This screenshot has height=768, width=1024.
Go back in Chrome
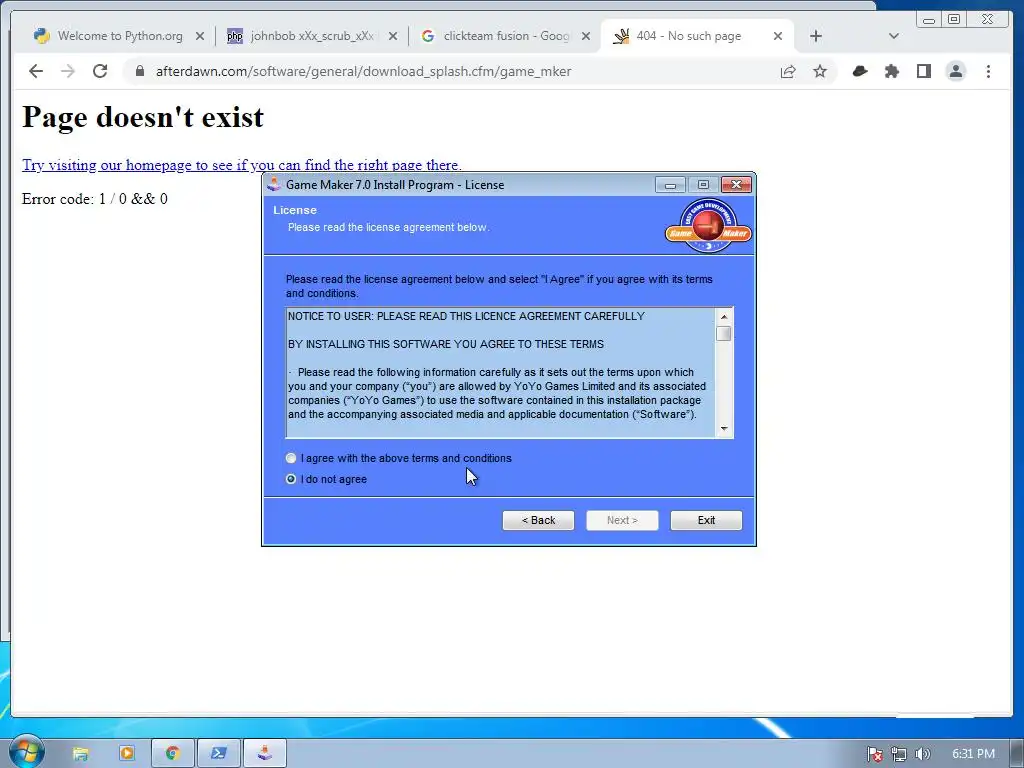click(36, 71)
